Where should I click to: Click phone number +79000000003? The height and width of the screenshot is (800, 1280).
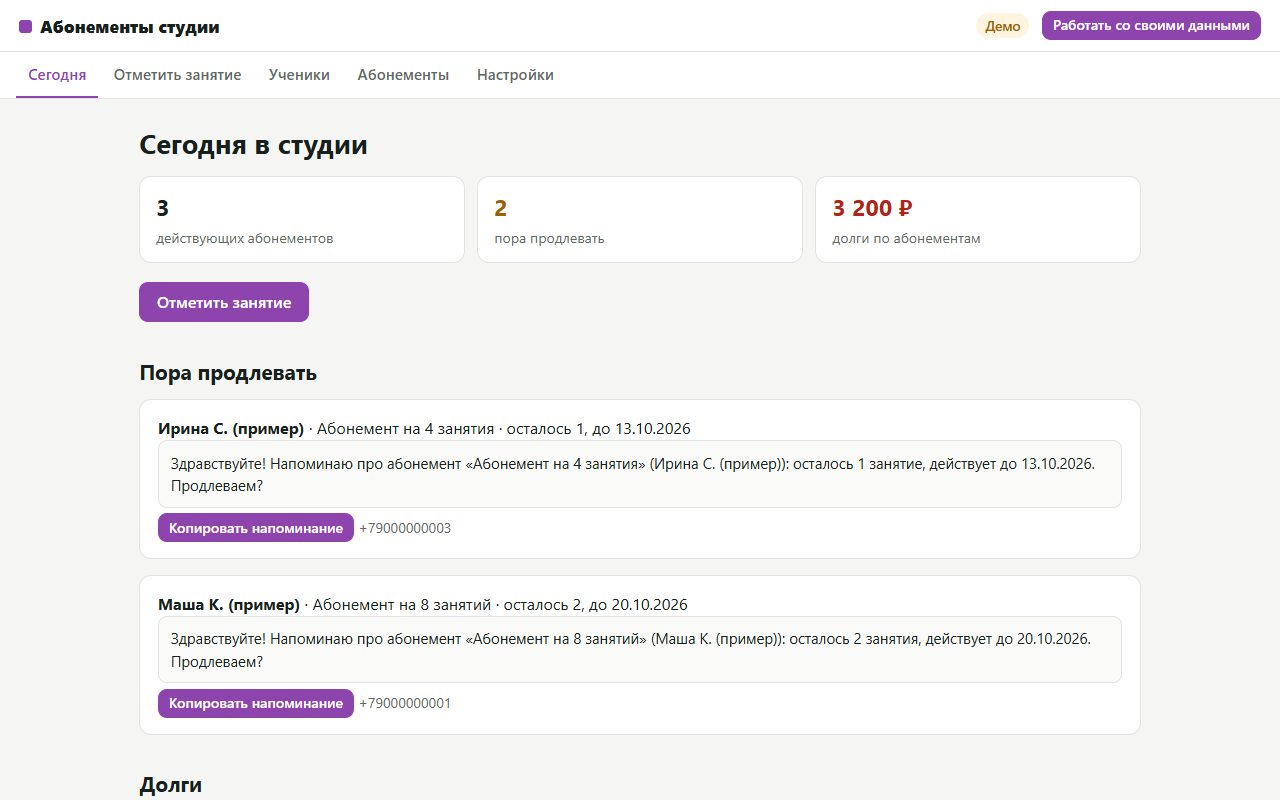(x=405, y=528)
